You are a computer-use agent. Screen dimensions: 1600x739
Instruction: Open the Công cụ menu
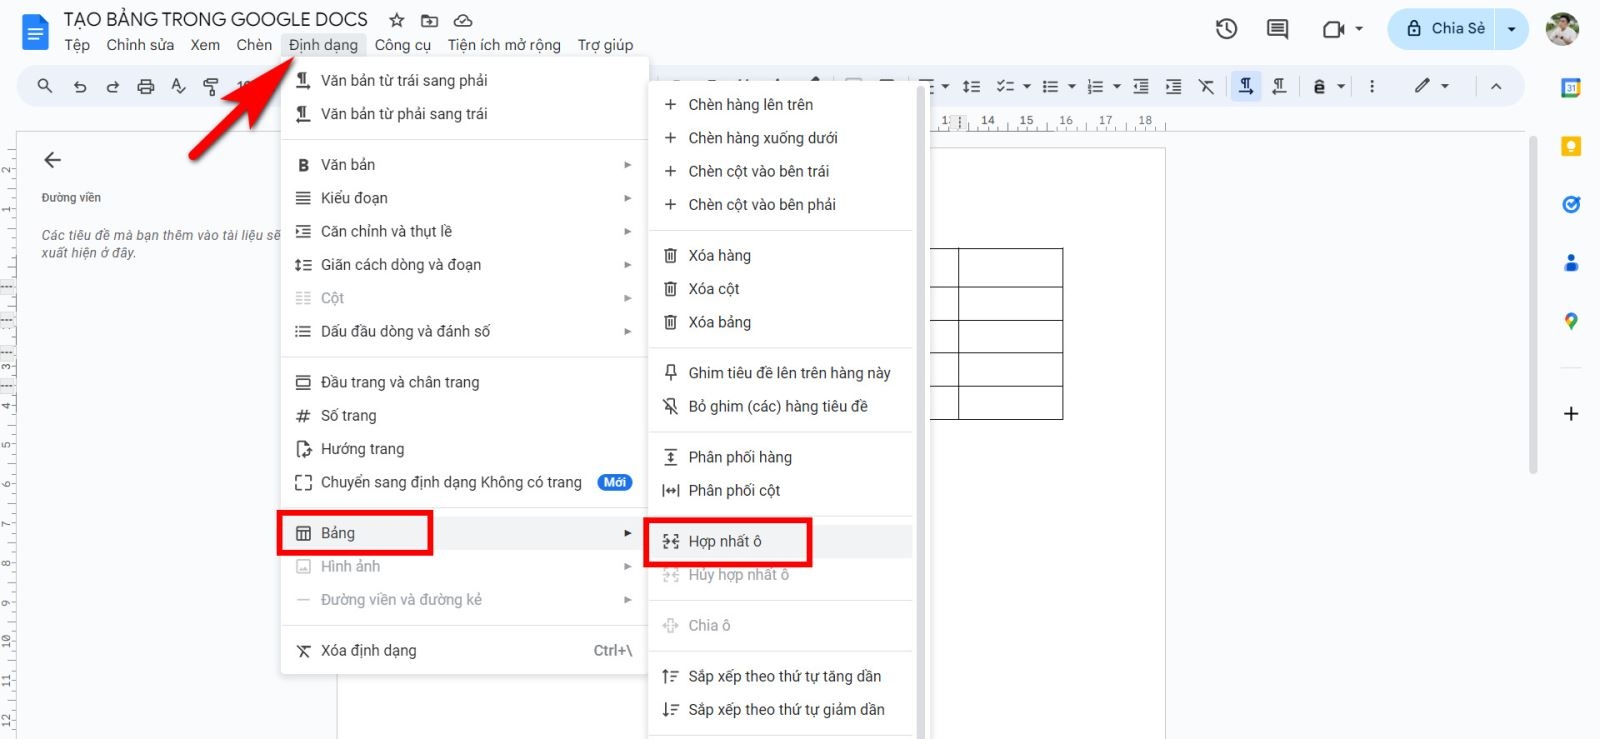point(403,45)
